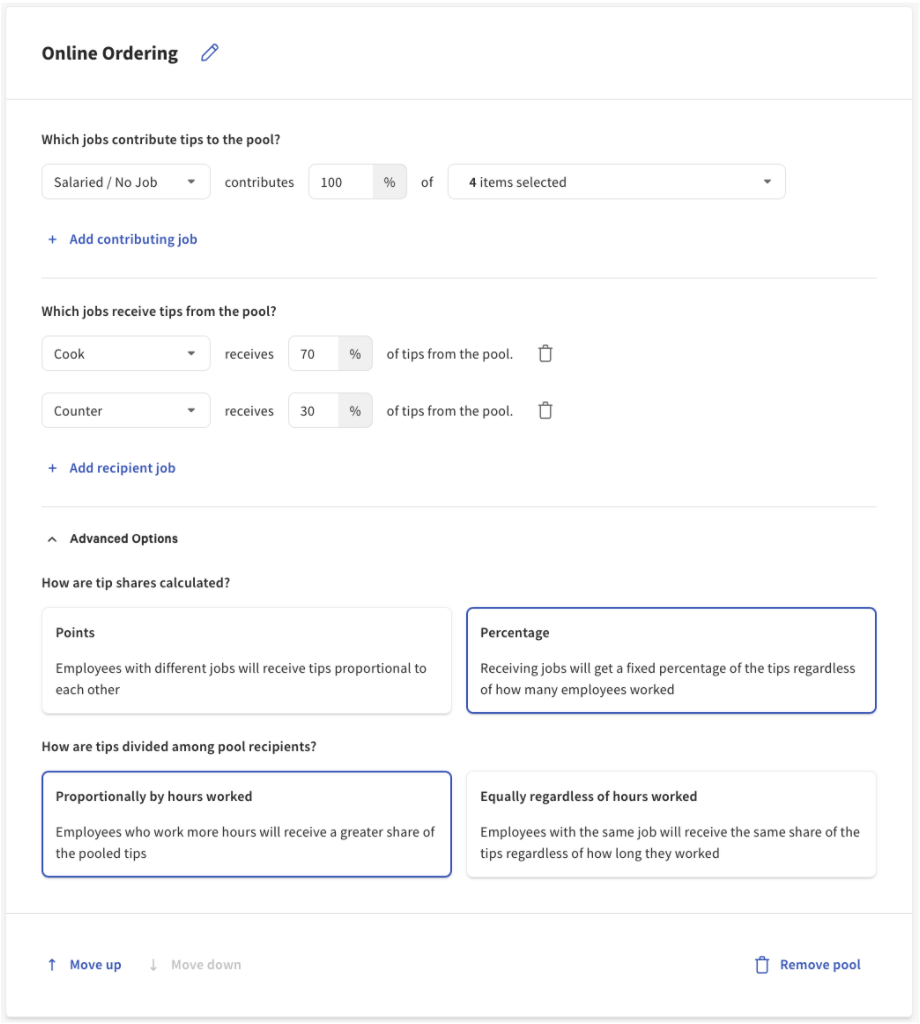Click the down arrow icon for Move down
Viewport: 920px width, 1024px height.
[153, 965]
